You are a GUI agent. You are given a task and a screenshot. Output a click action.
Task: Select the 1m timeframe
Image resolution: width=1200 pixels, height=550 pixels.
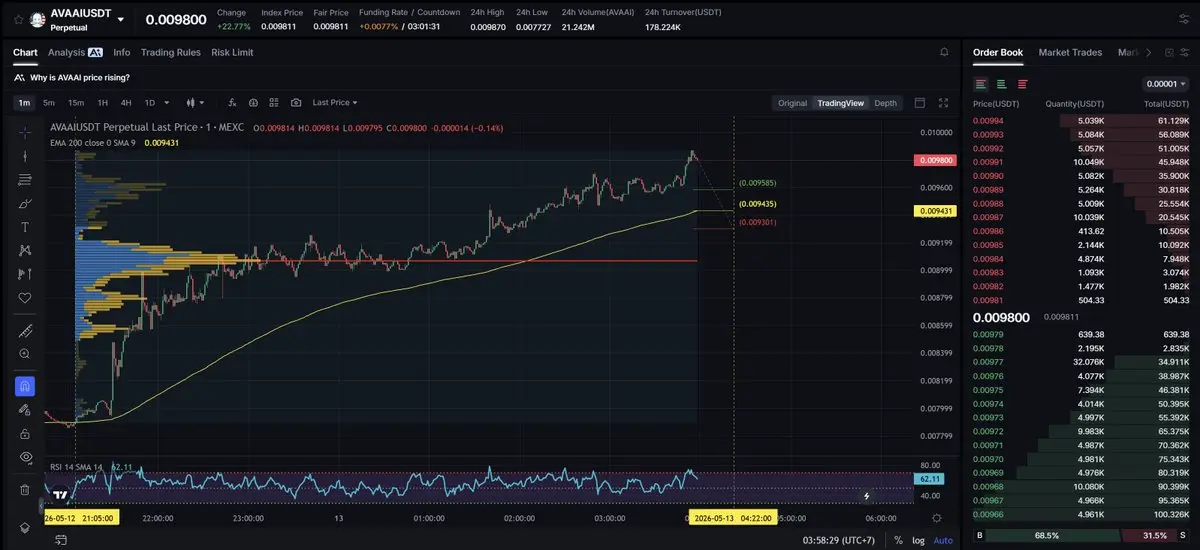[x=24, y=102]
